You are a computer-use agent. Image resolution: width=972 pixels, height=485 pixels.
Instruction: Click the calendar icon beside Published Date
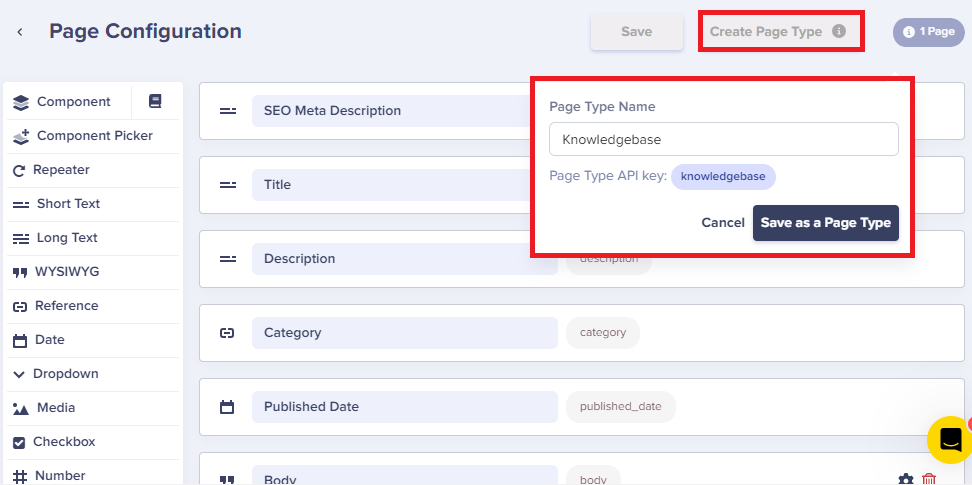[228, 407]
